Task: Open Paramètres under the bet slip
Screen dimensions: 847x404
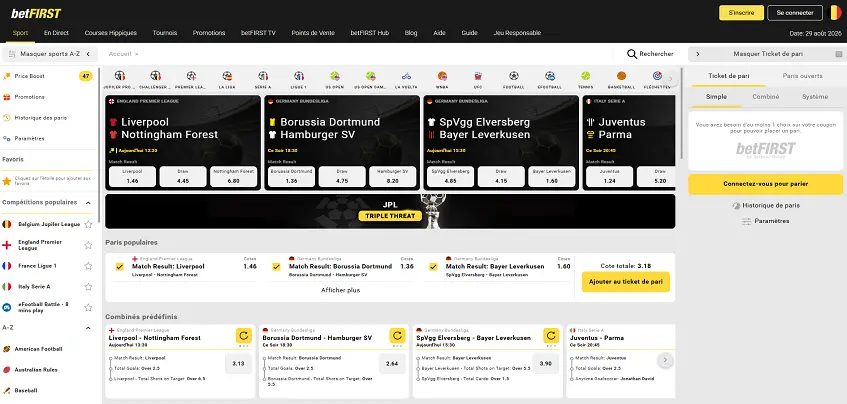Action: point(765,221)
